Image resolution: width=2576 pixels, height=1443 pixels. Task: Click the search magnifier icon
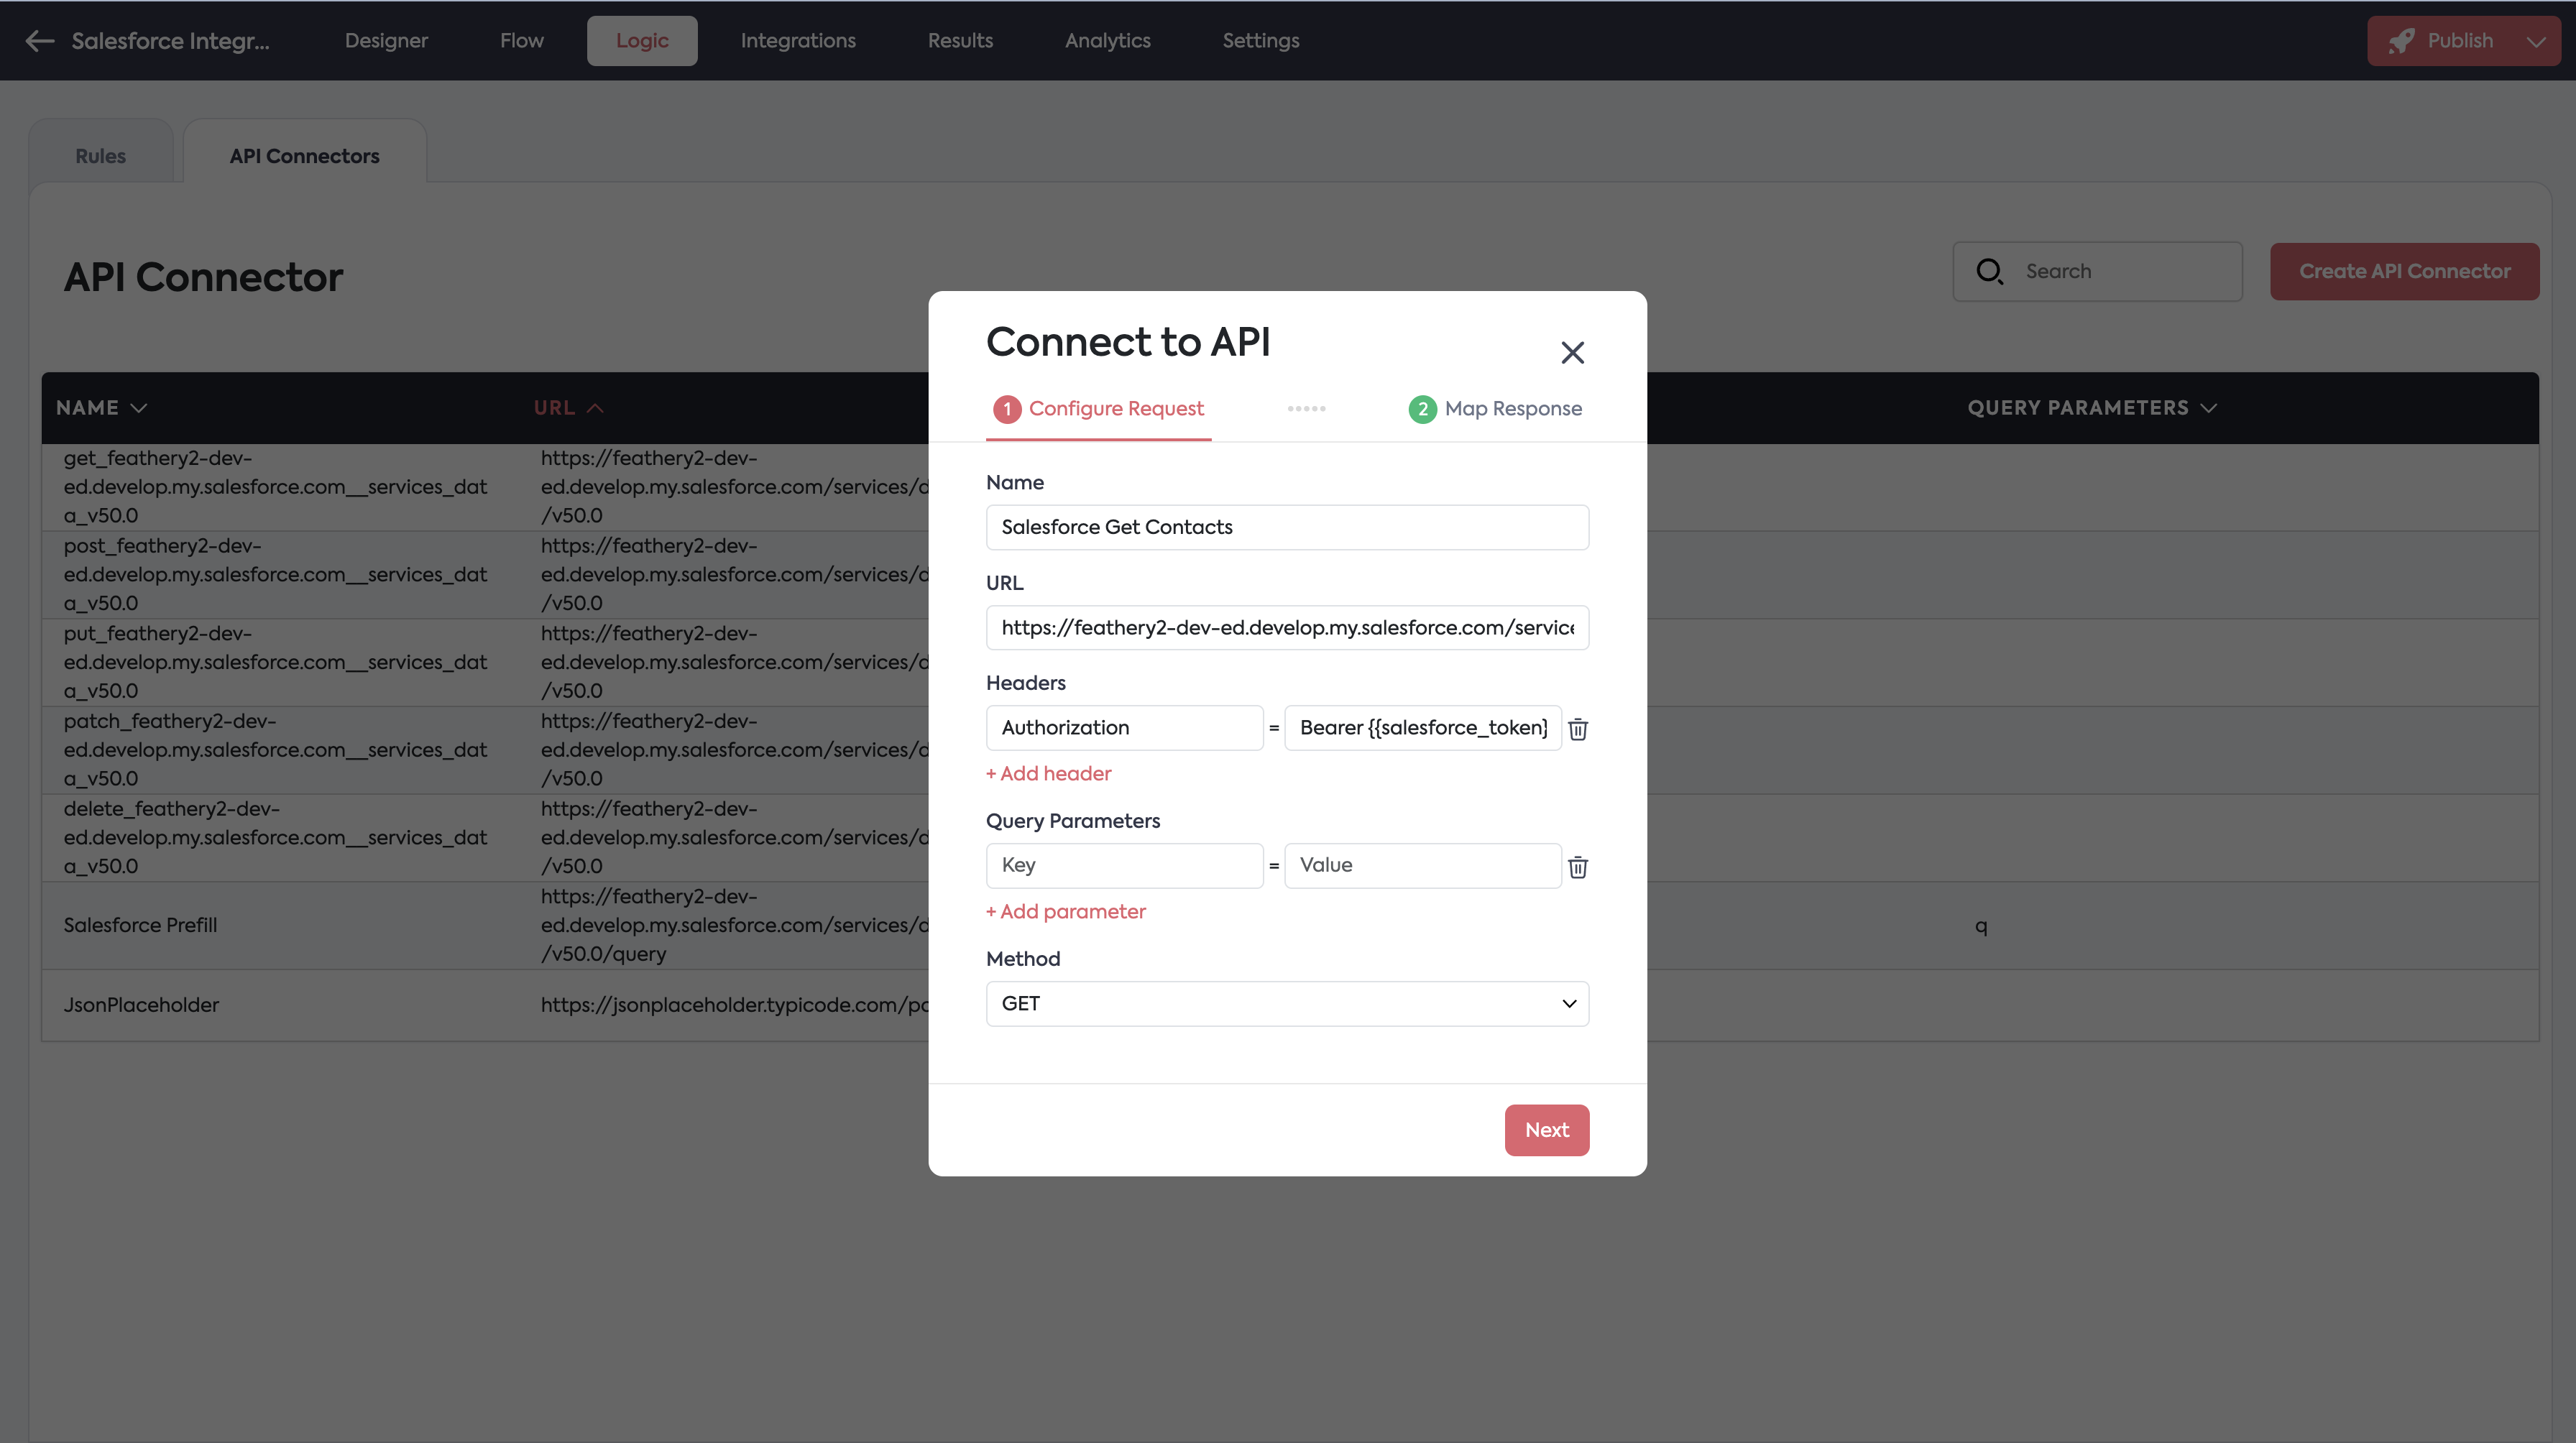pos(1989,271)
